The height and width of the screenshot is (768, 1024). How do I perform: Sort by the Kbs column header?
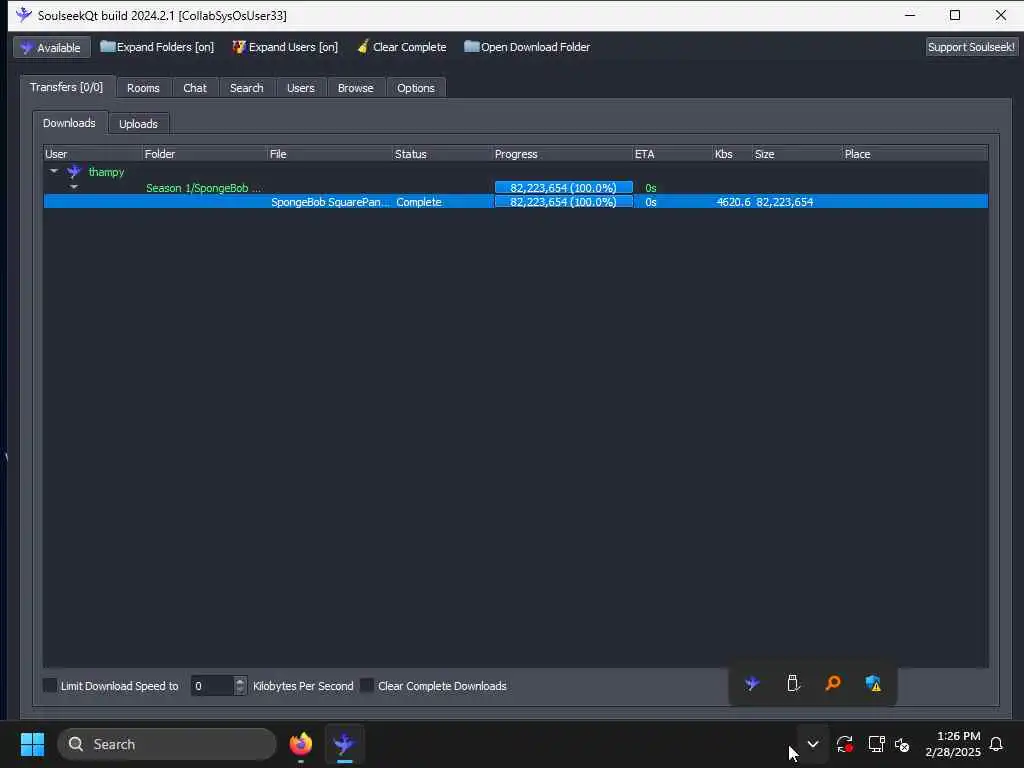click(732, 154)
